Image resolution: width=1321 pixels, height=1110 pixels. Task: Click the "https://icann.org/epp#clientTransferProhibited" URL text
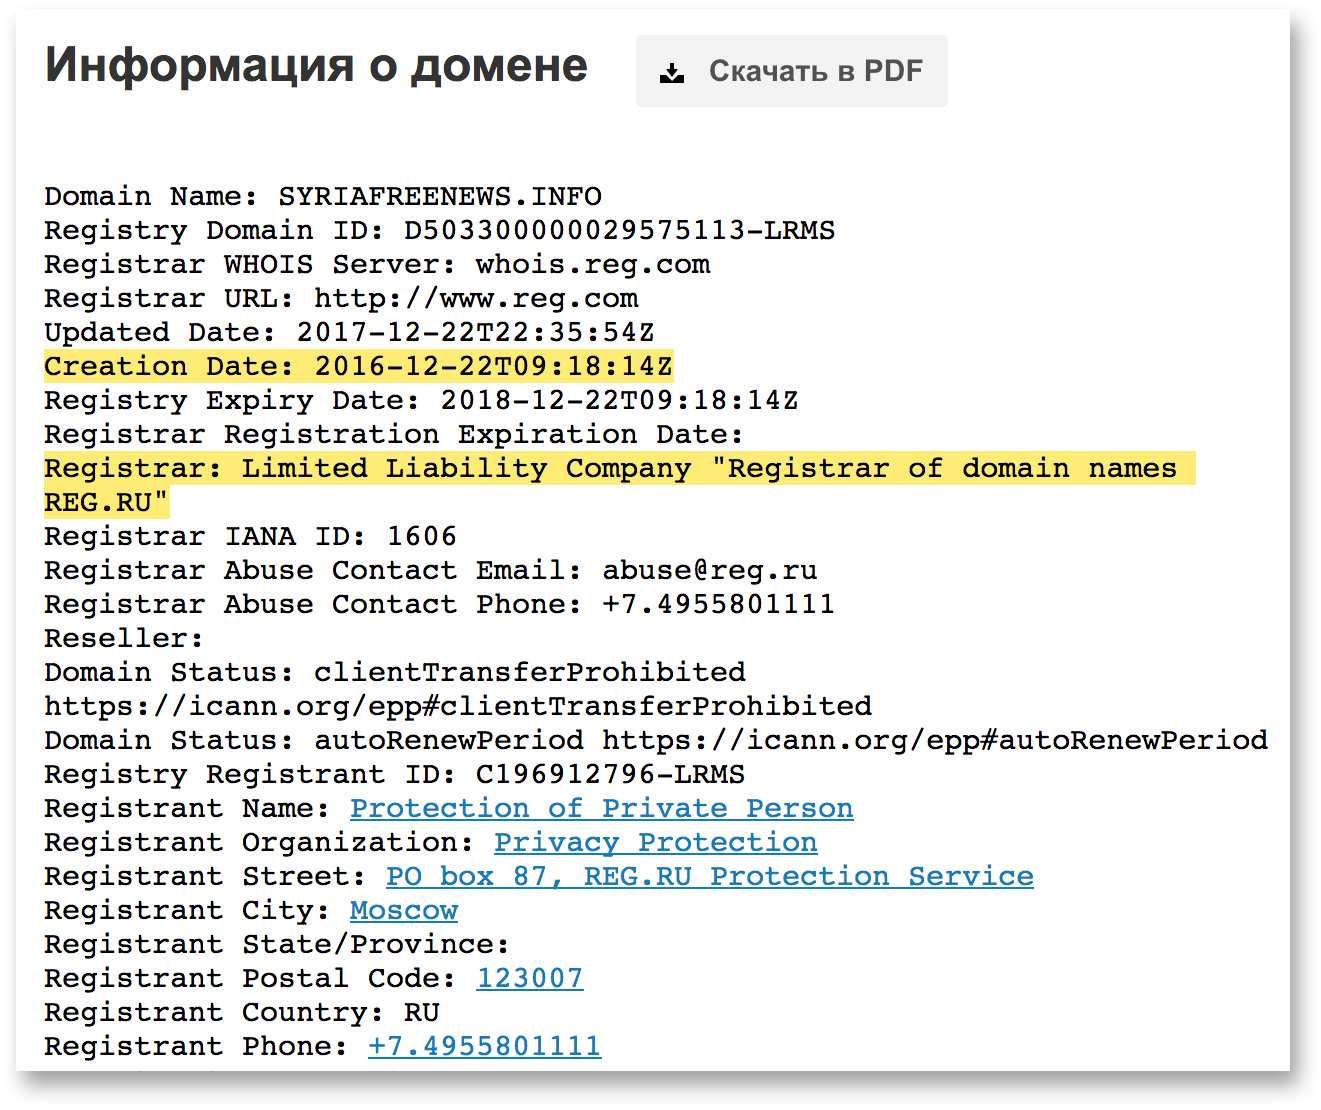click(458, 706)
